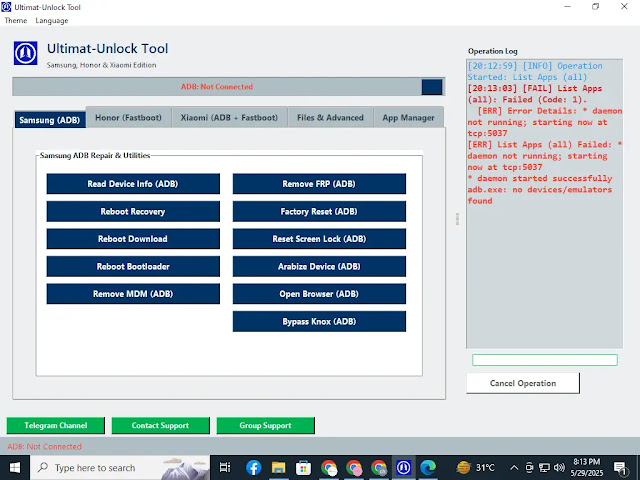Viewport: 640px width, 480px height.
Task: Switch to the Samsung (ADB) tab
Action: [x=50, y=120]
